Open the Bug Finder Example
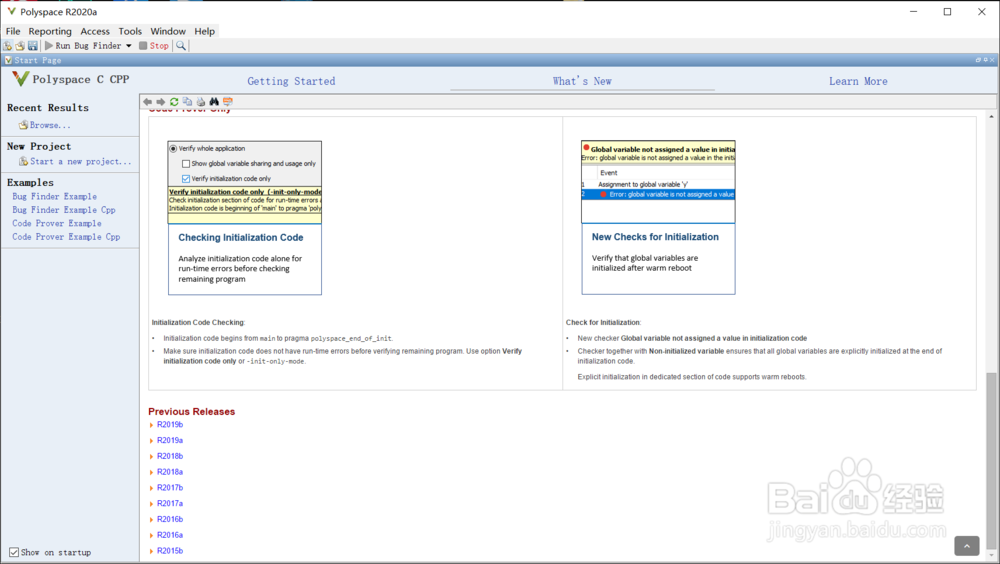This screenshot has width=1000, height=564. pos(55,197)
